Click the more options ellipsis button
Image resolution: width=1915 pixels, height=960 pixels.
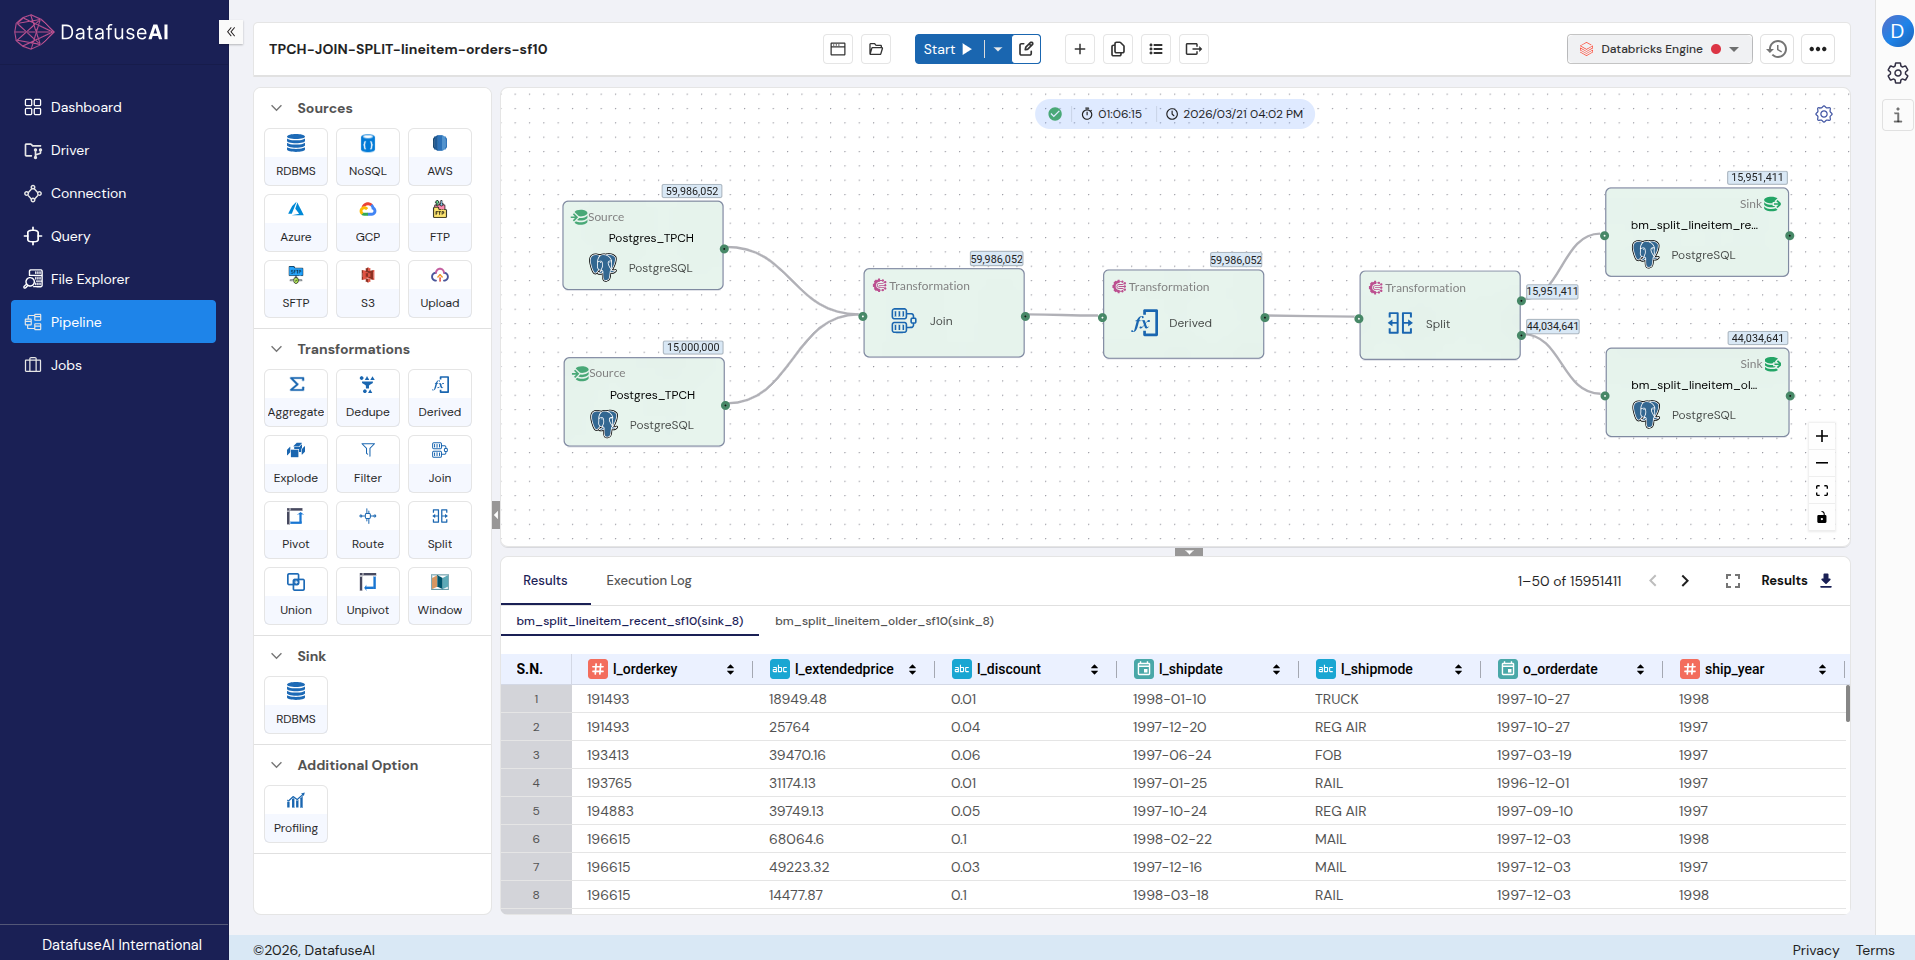click(1818, 49)
